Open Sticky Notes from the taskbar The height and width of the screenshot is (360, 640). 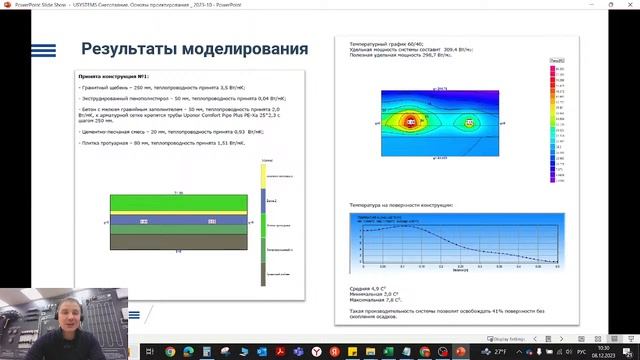tap(352, 351)
